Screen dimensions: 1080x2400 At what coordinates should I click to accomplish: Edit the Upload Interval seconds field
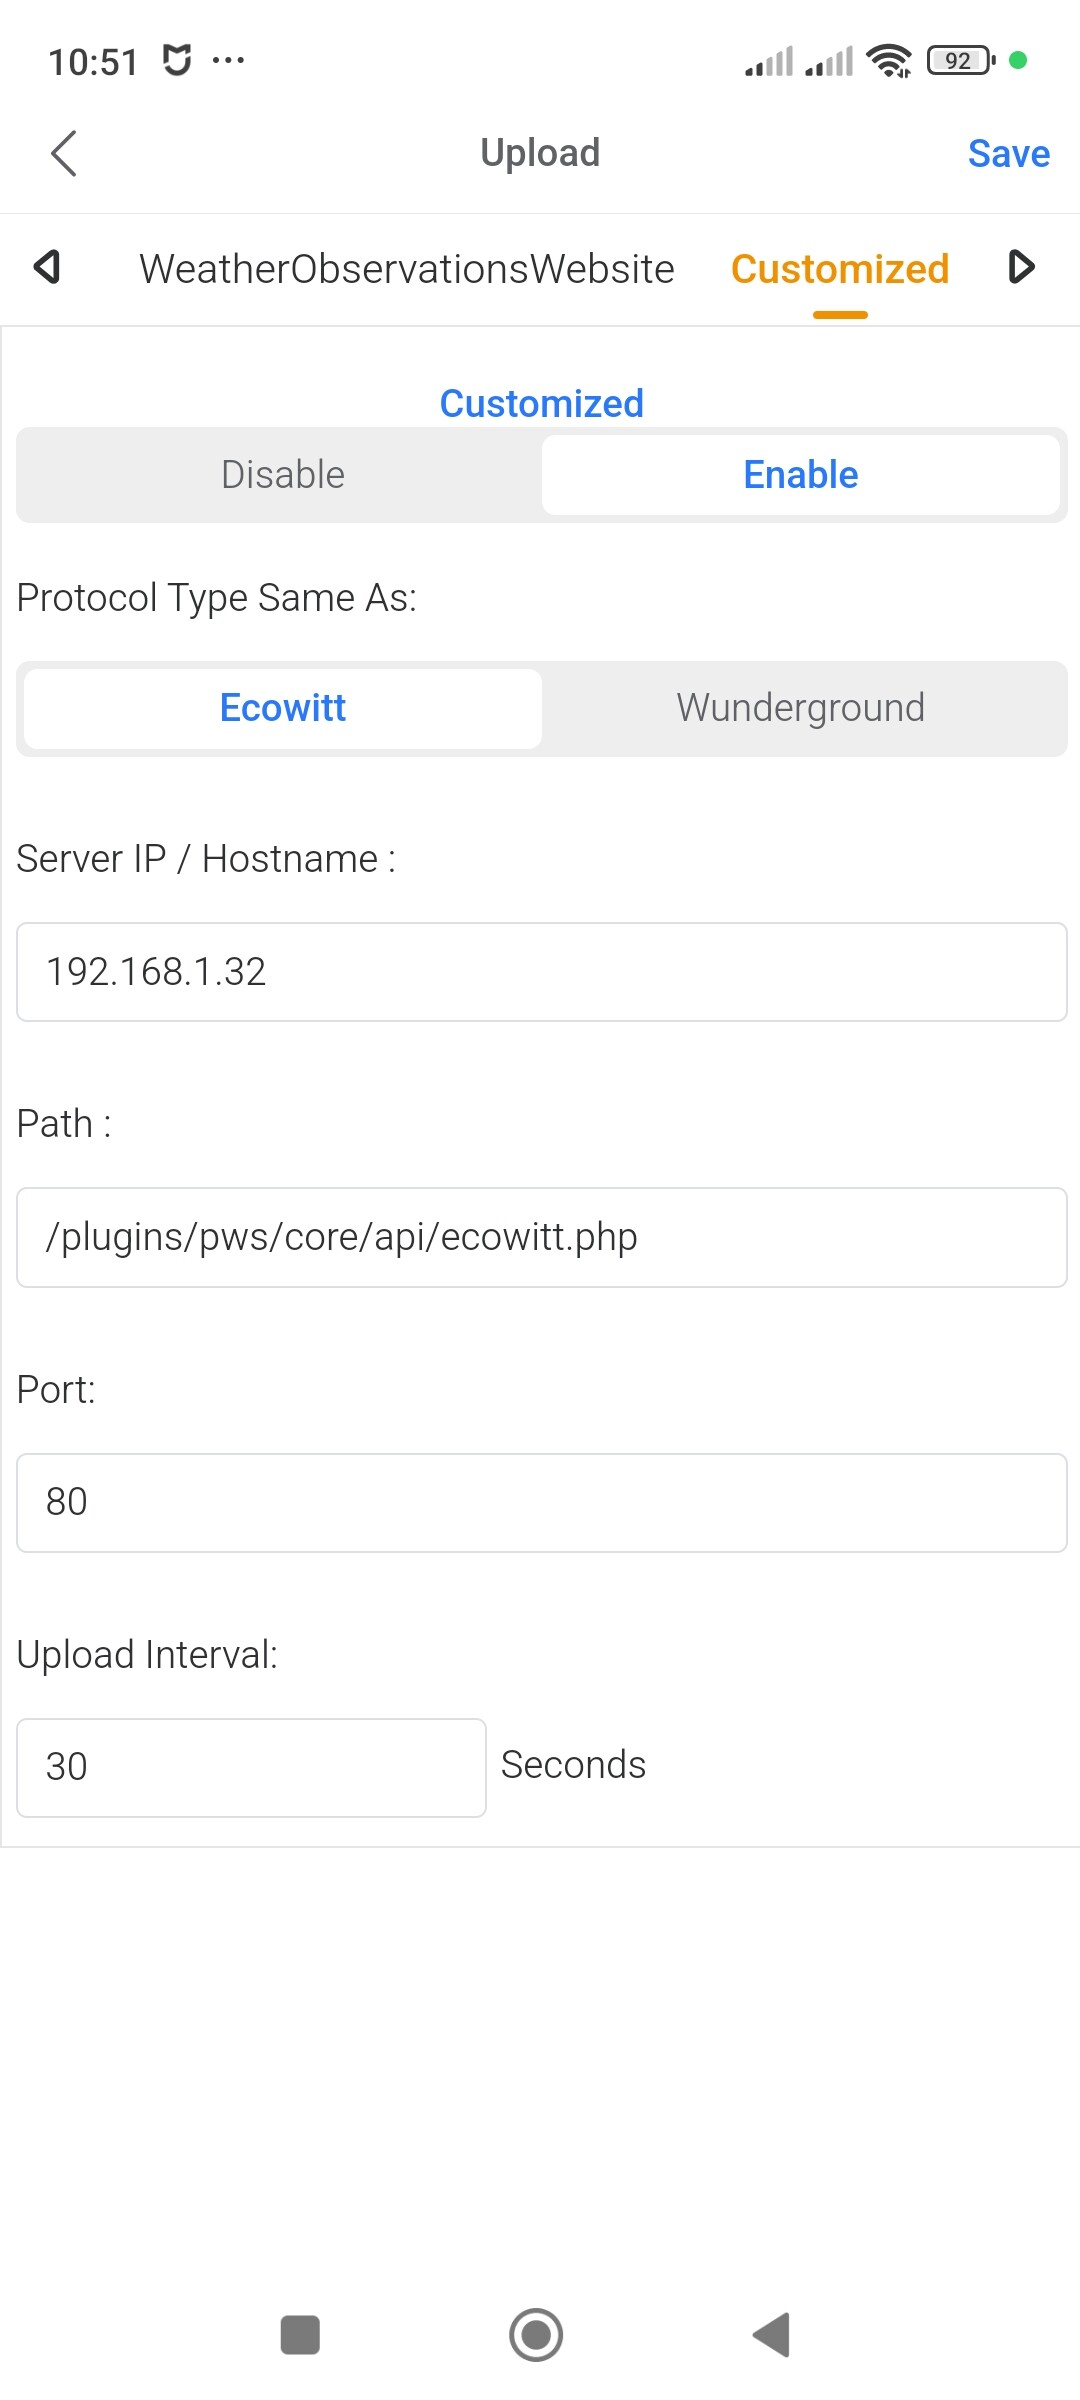(x=251, y=1767)
